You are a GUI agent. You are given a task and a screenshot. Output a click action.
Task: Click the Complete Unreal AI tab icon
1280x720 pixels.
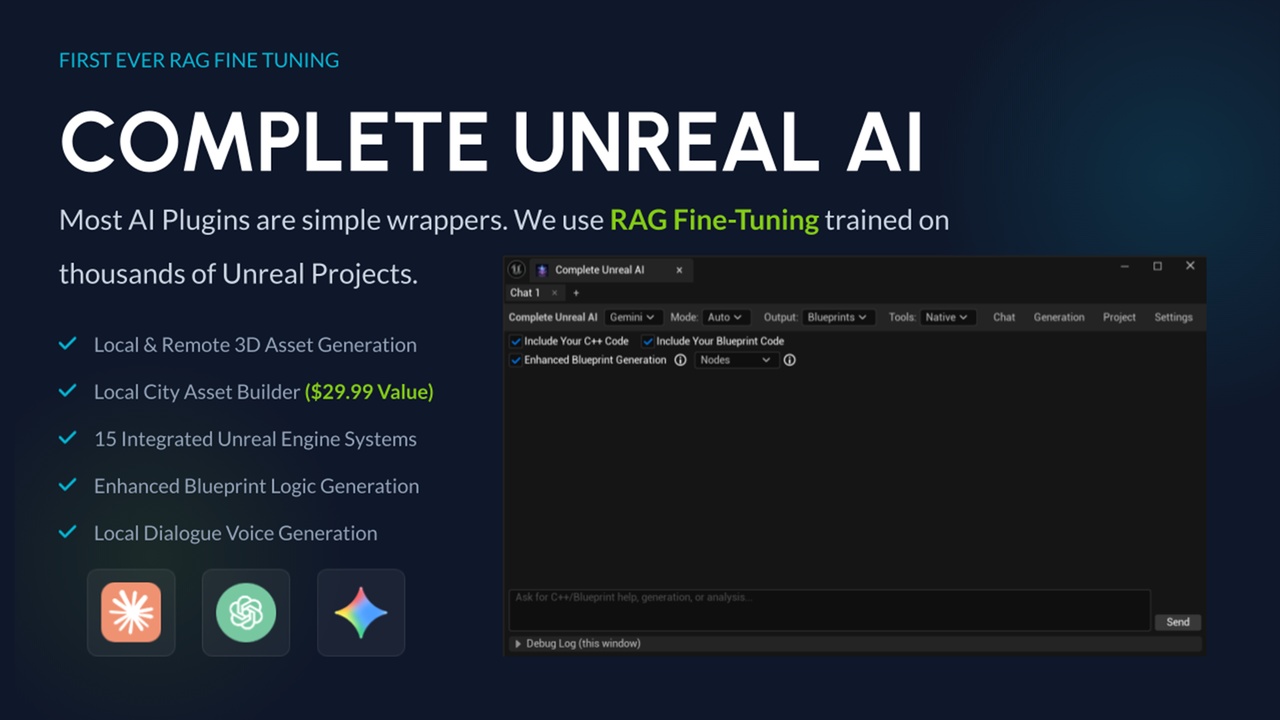coord(542,270)
